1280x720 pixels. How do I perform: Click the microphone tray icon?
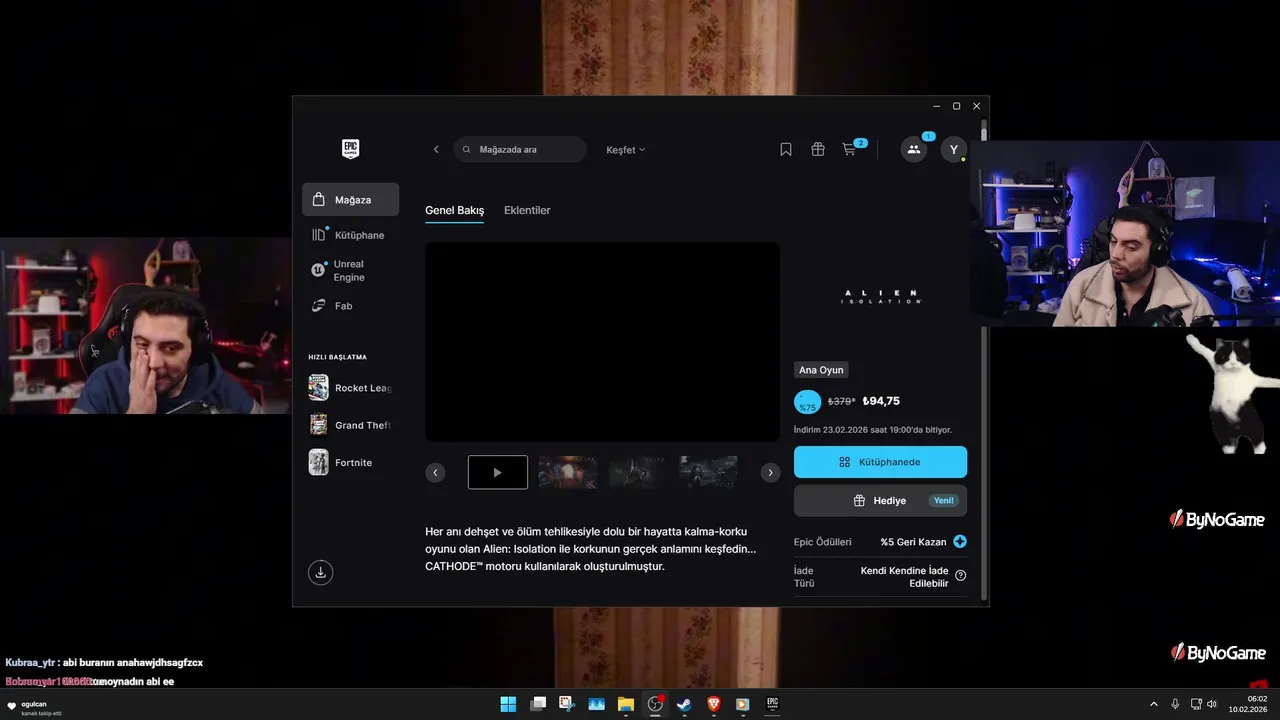(1175, 704)
